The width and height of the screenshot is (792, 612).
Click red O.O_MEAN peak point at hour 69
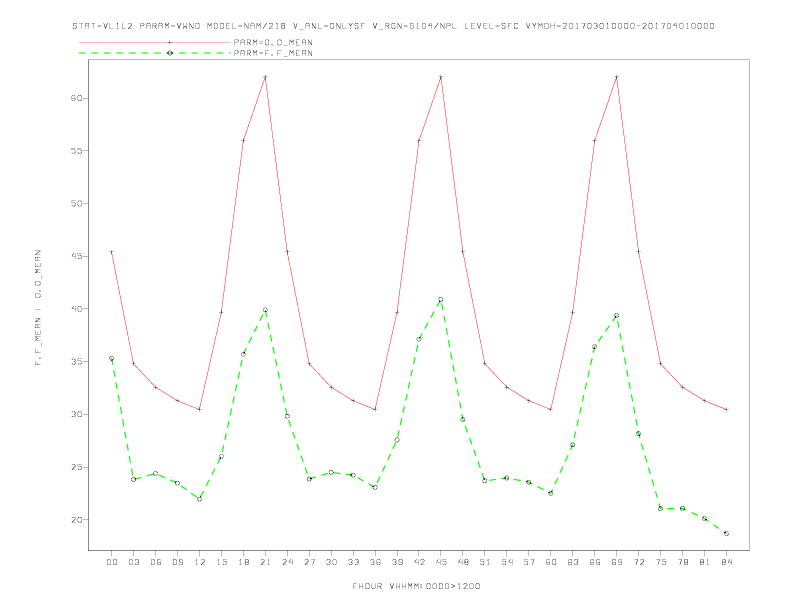click(x=617, y=77)
